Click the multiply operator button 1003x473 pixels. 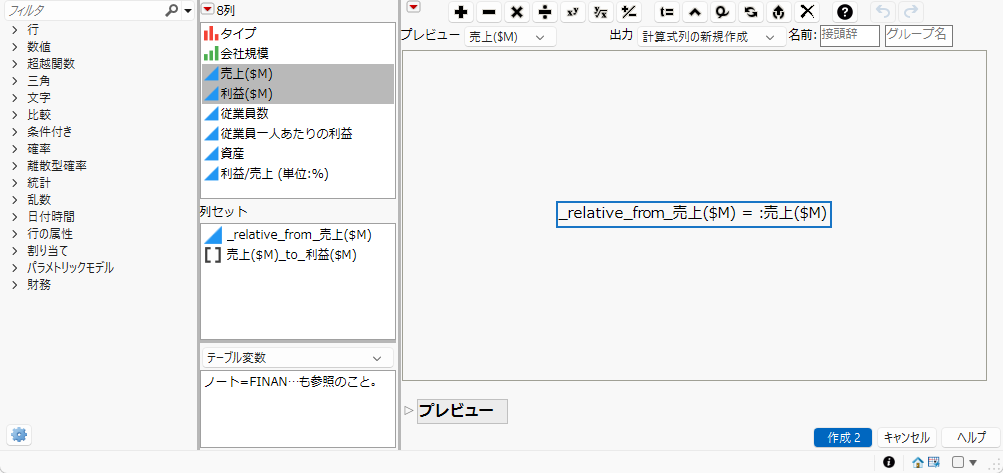(517, 12)
